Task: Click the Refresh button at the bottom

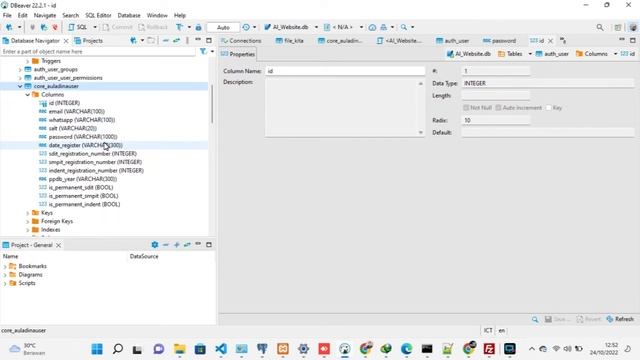Action: click(620, 319)
